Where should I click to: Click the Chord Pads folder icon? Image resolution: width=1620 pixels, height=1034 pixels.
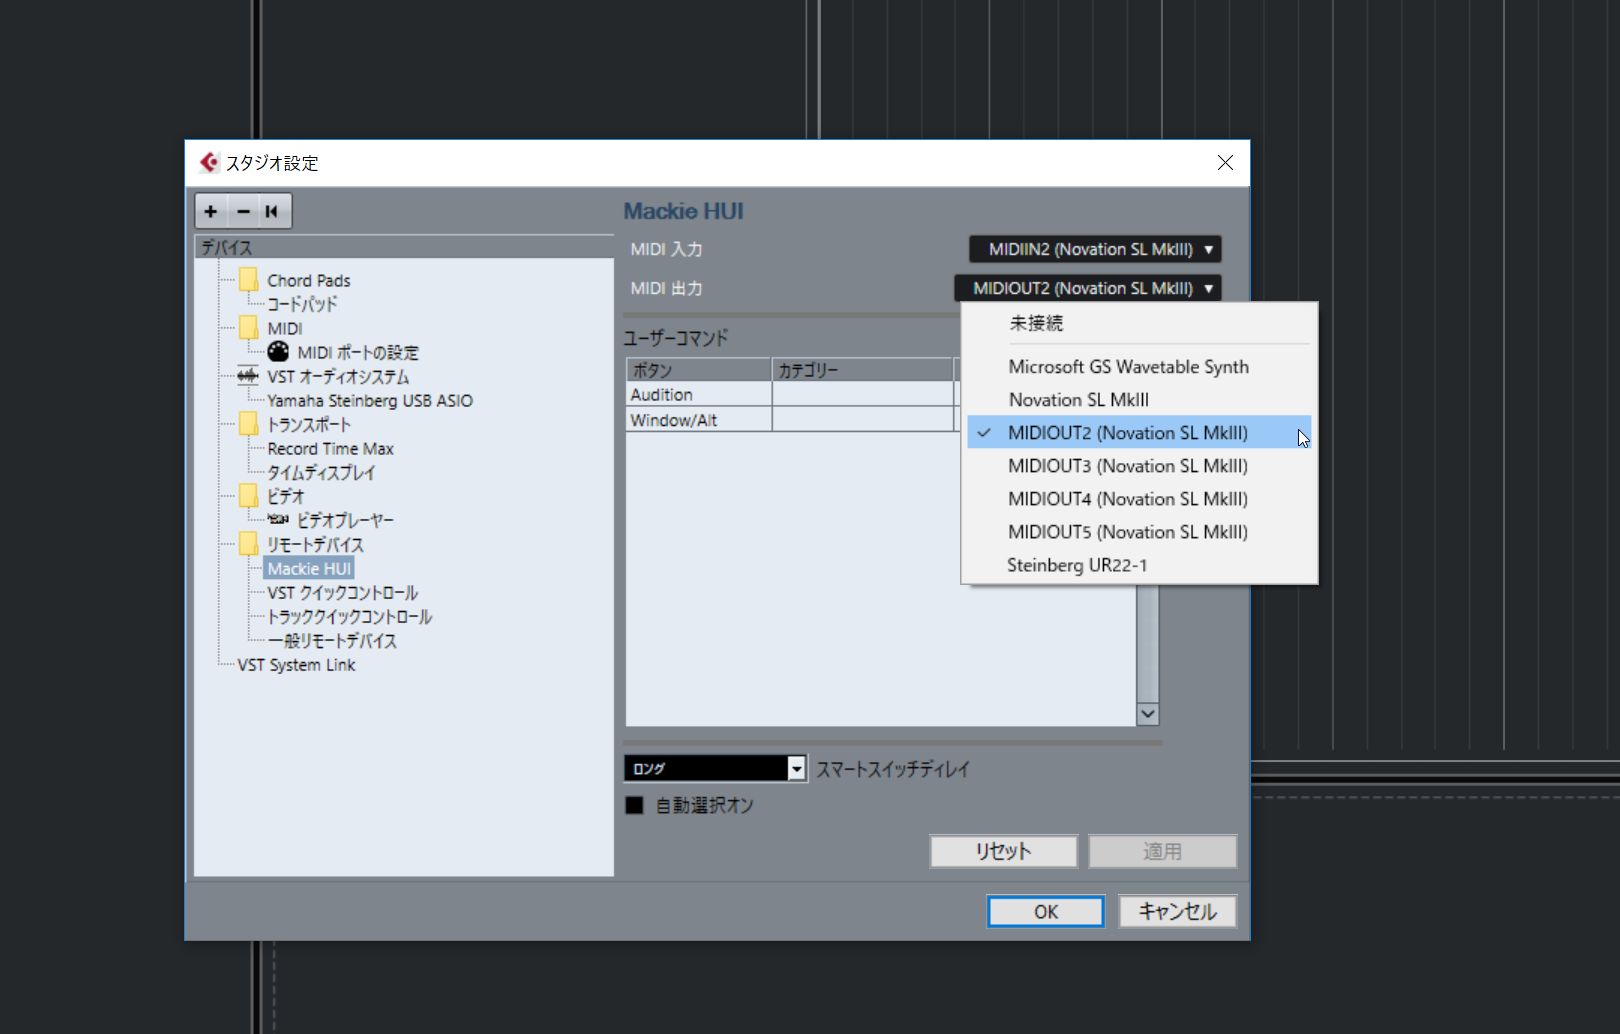[x=248, y=280]
